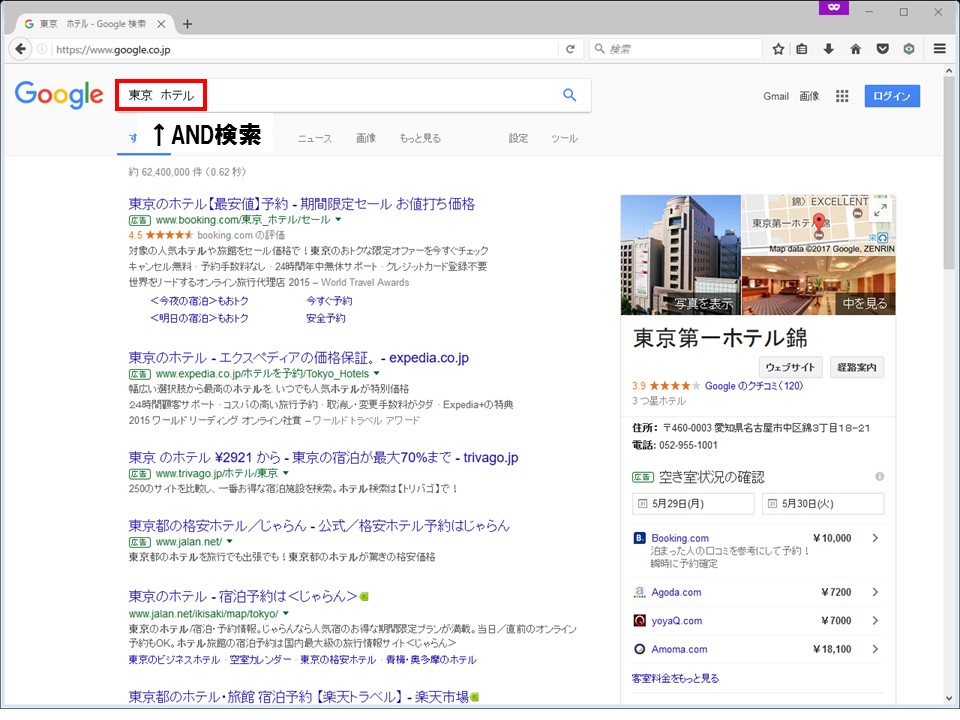Open the dropdown arrow next to expedia.co.jp URL
The image size is (960, 720).
[377, 373]
